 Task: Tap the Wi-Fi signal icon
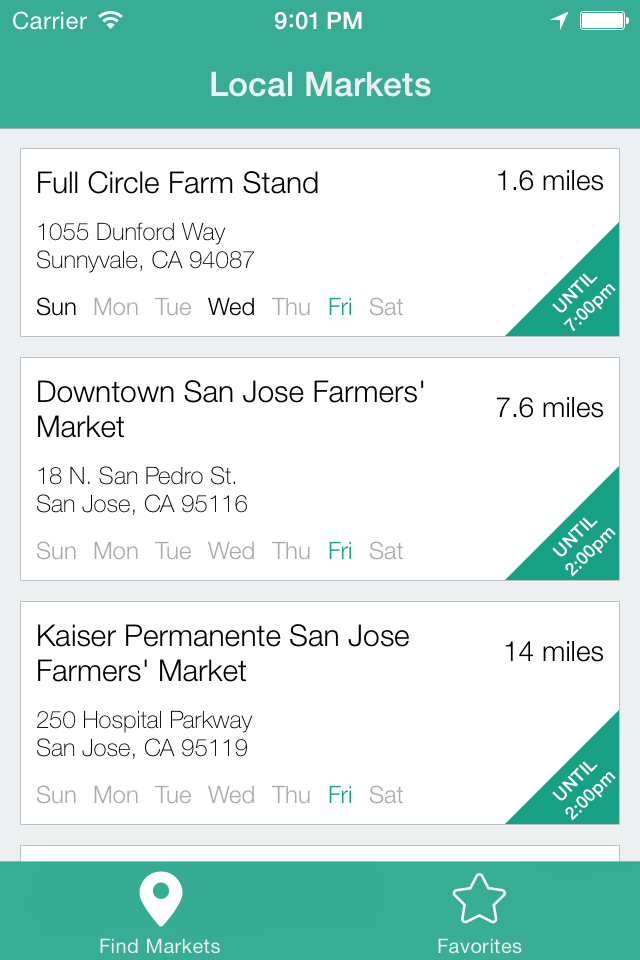[111, 21]
